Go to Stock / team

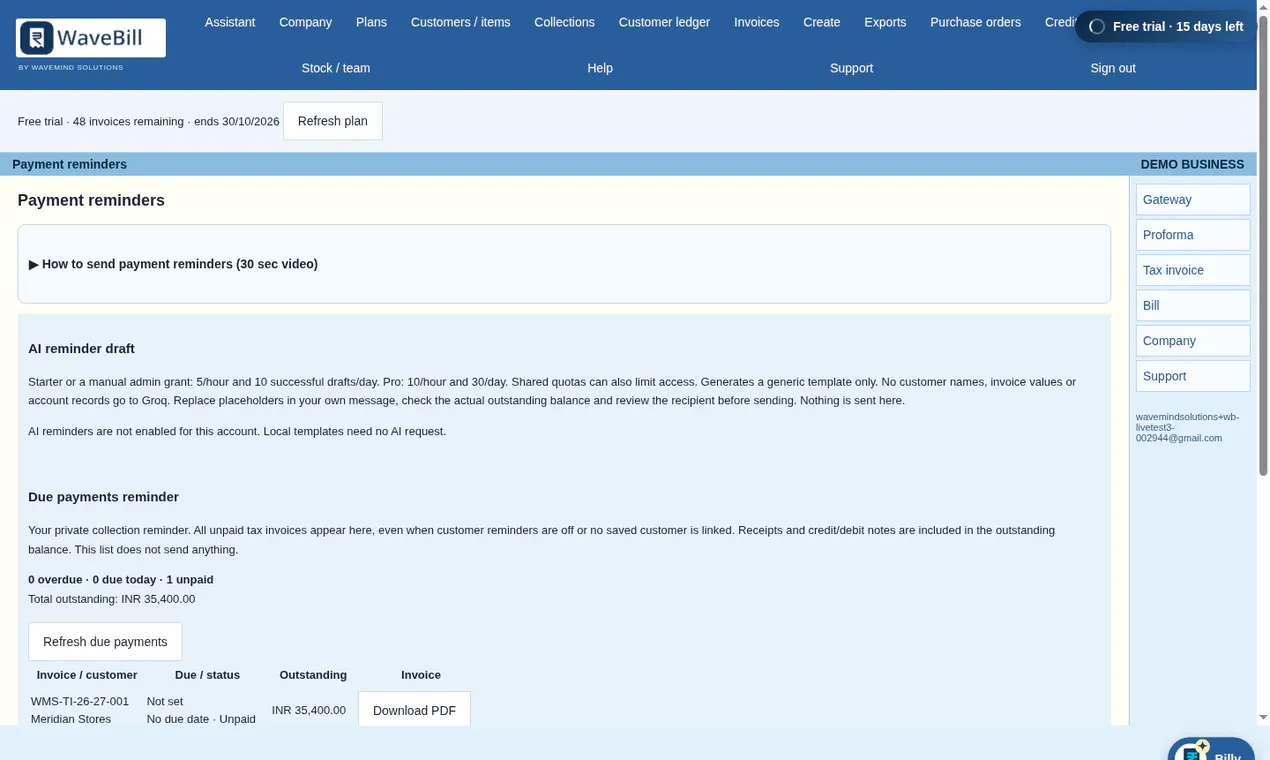tap(336, 68)
